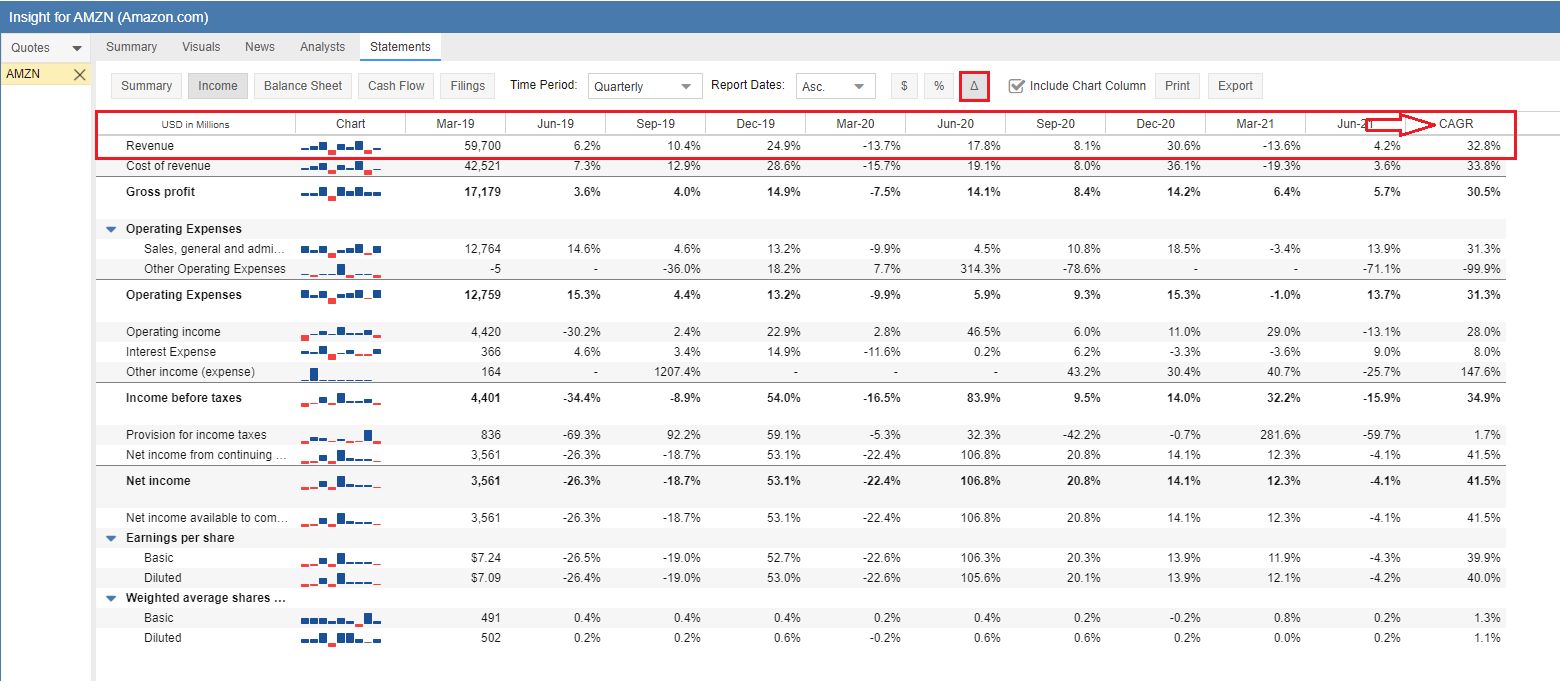Print the statement with Print button

1178,86
